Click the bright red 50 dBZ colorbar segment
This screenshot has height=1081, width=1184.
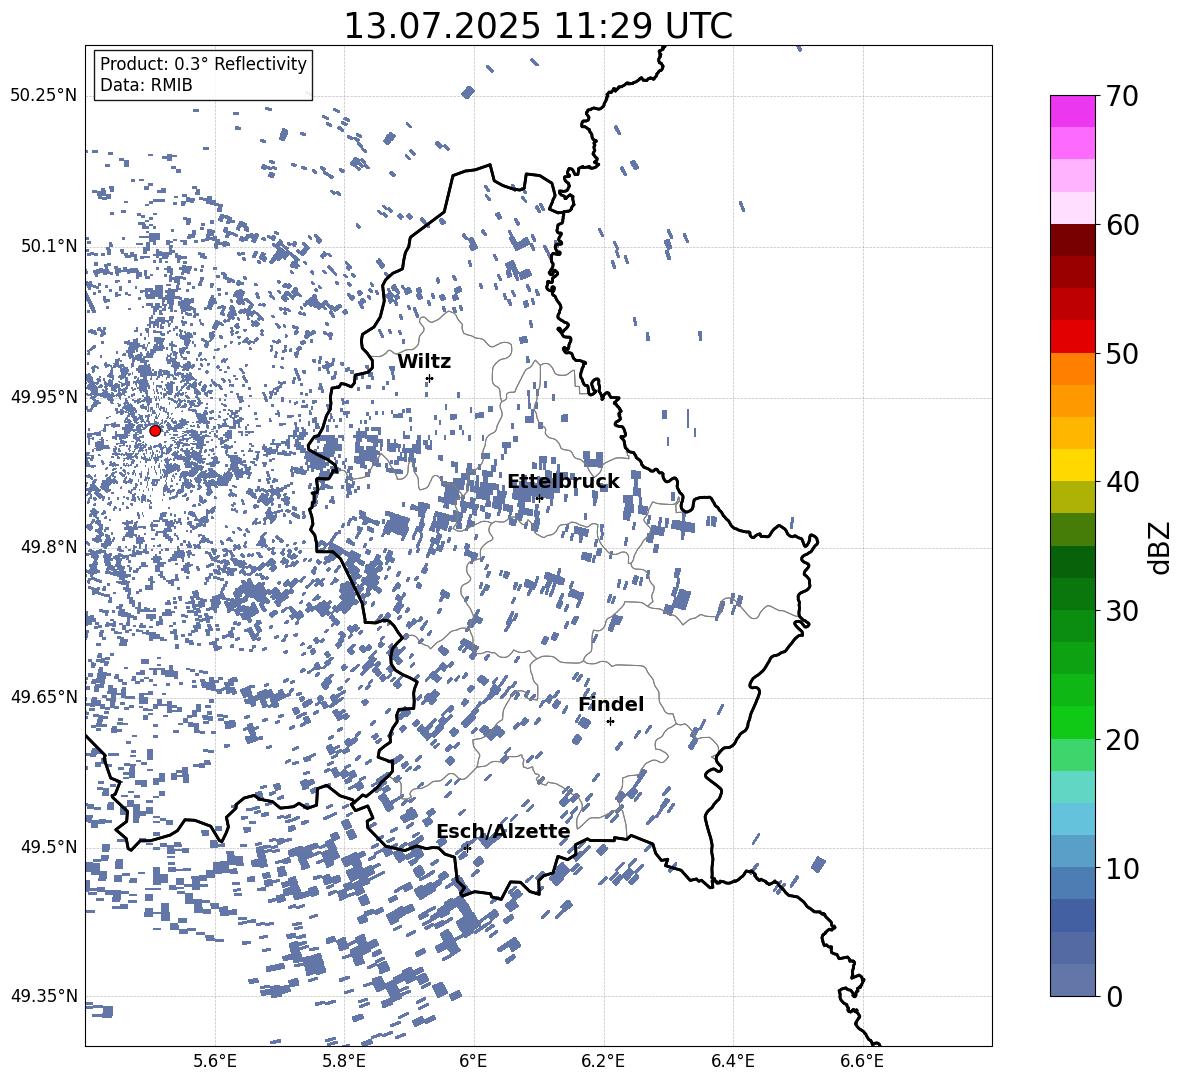coord(1072,337)
